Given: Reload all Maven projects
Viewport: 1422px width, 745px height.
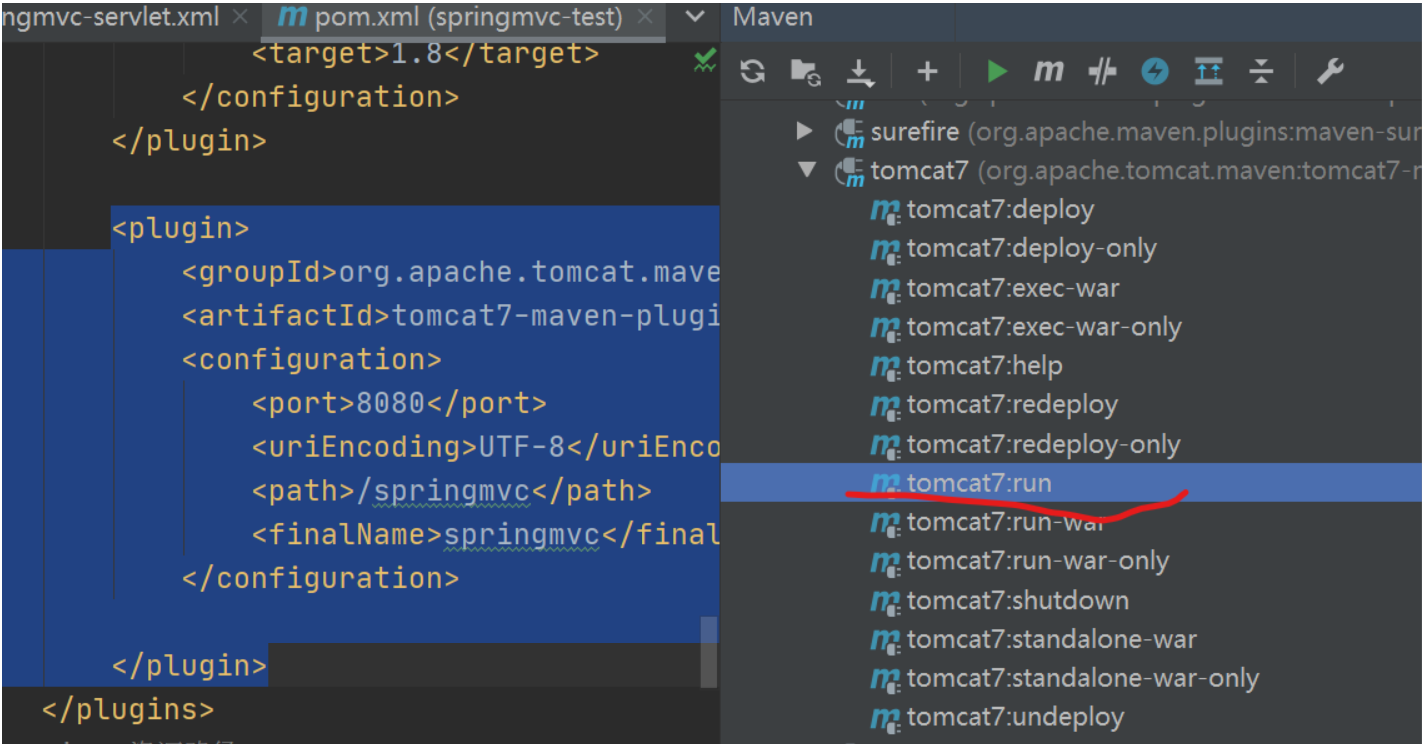Looking at the screenshot, I should (753, 71).
